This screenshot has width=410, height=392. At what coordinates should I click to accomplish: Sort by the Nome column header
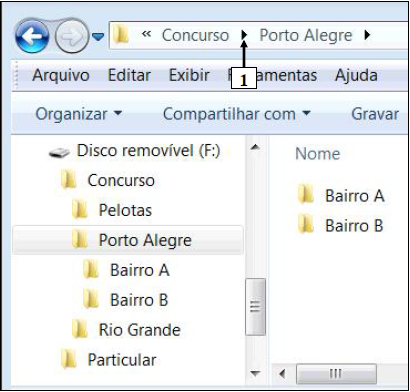pos(318,154)
